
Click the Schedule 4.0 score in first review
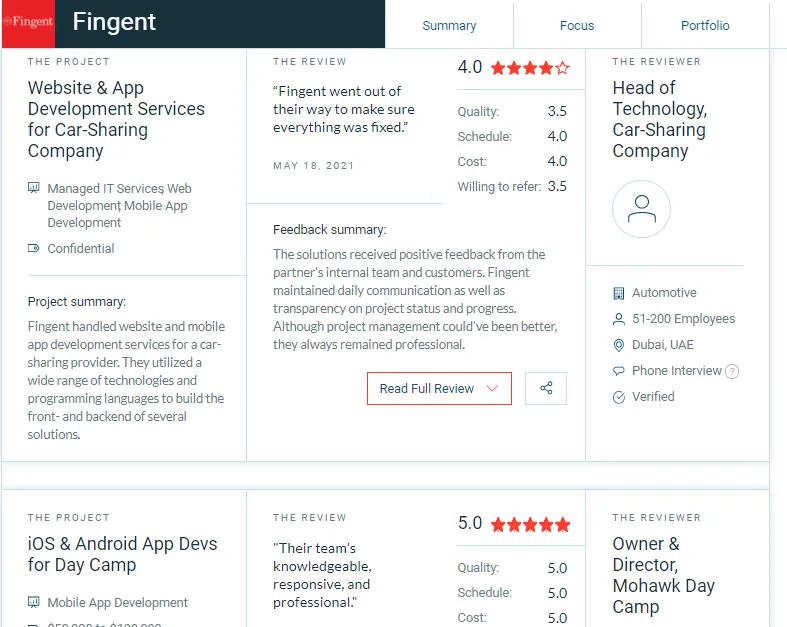(557, 136)
